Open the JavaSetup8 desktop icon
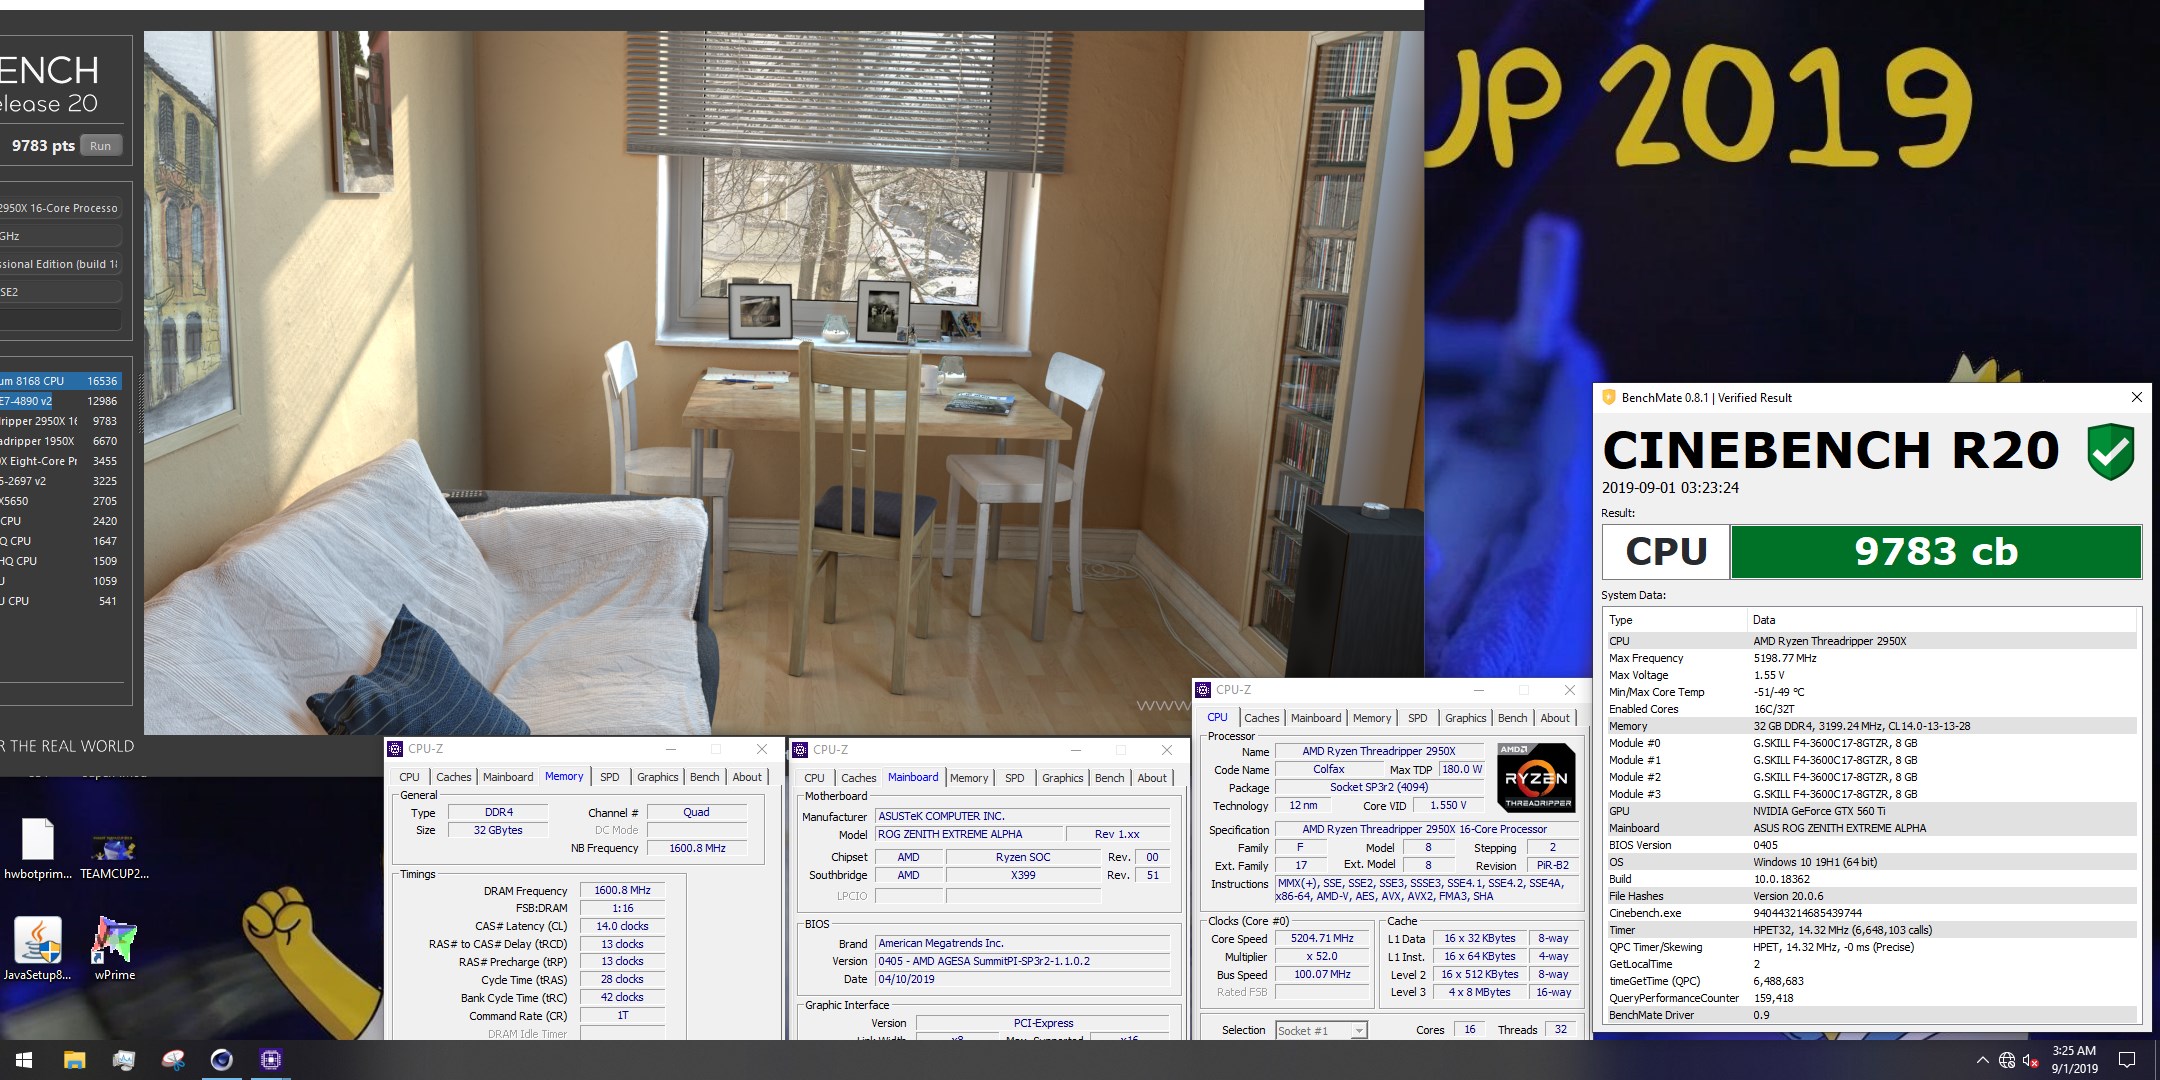The width and height of the screenshot is (2160, 1080). pyautogui.click(x=37, y=940)
